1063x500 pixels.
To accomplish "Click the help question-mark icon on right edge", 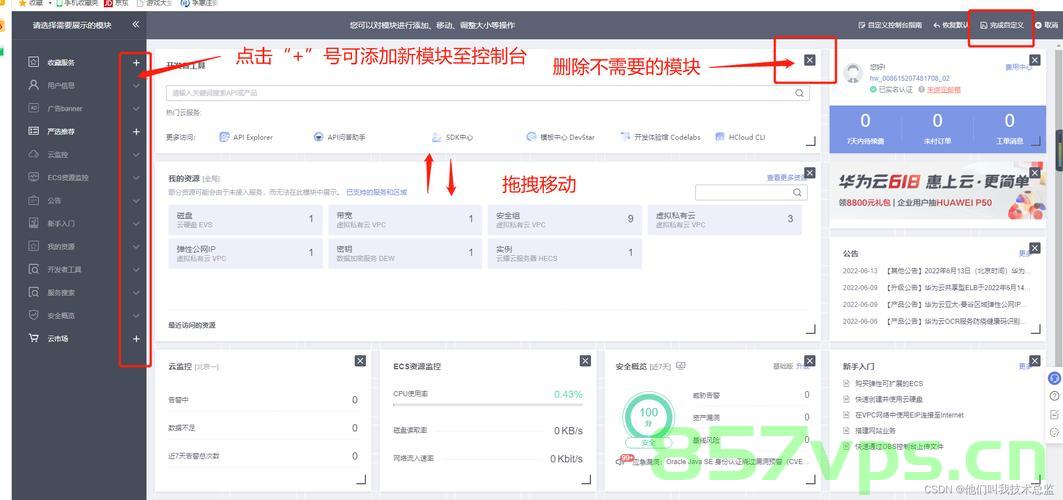I will 1054,396.
